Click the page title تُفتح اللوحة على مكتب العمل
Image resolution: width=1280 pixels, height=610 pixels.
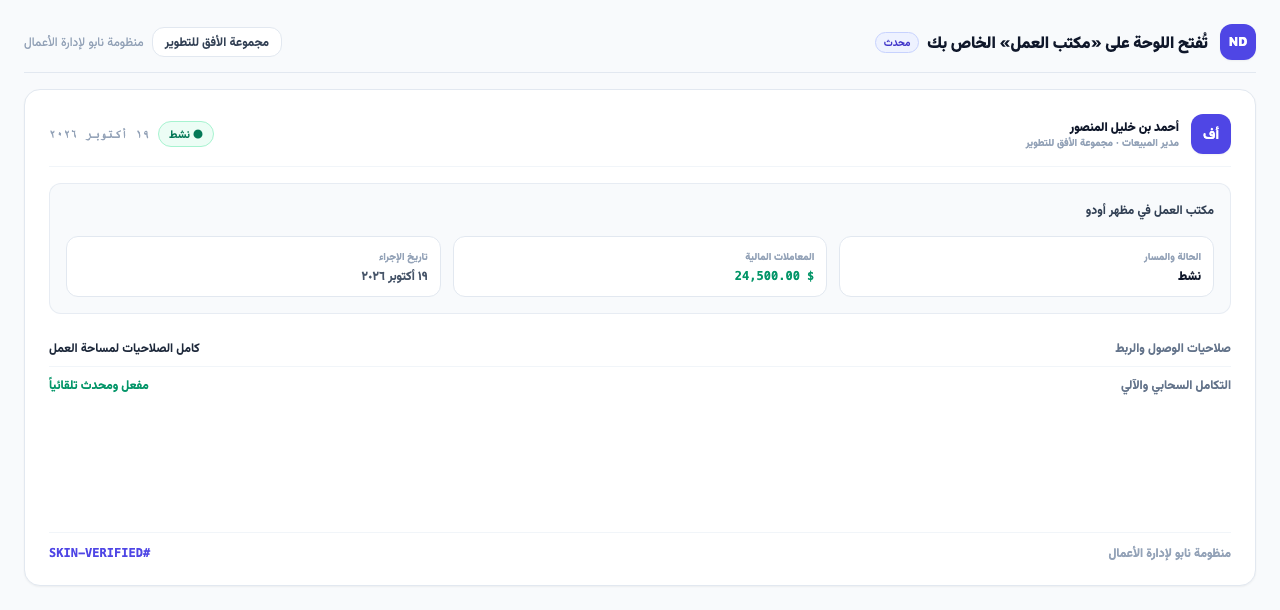pyautogui.click(x=1067, y=42)
